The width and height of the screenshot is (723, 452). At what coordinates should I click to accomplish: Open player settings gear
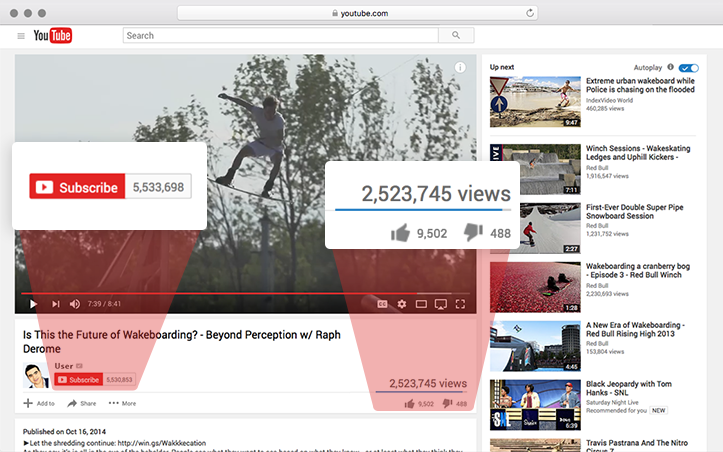pos(402,304)
